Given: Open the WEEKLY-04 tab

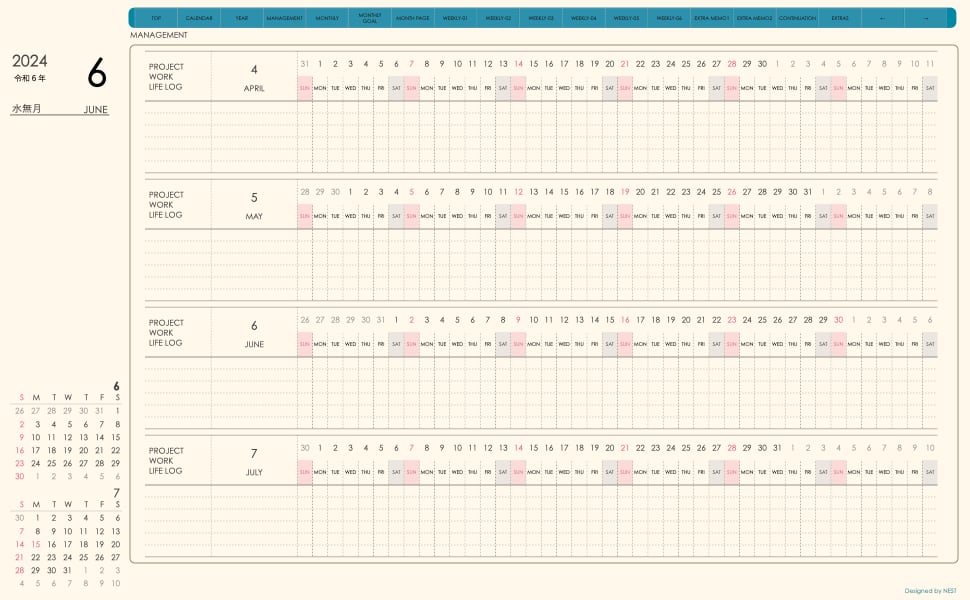Looking at the screenshot, I should [x=583, y=18].
